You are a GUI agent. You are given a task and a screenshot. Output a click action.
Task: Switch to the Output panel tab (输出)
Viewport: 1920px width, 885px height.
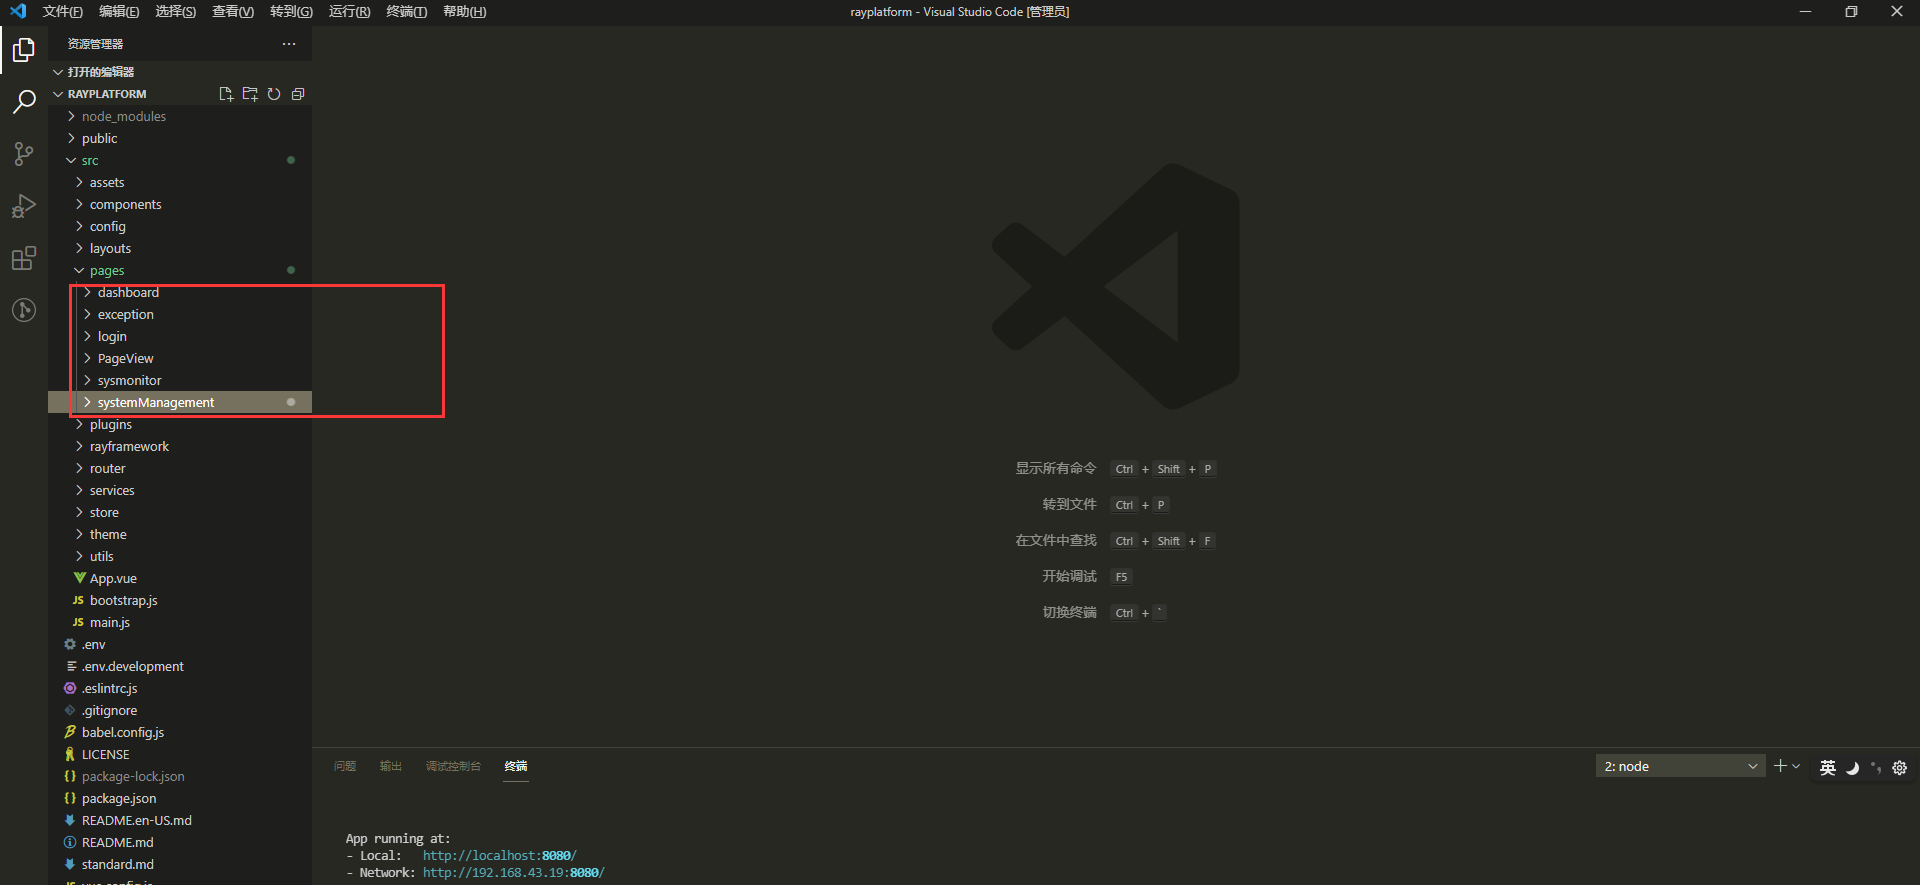(390, 766)
